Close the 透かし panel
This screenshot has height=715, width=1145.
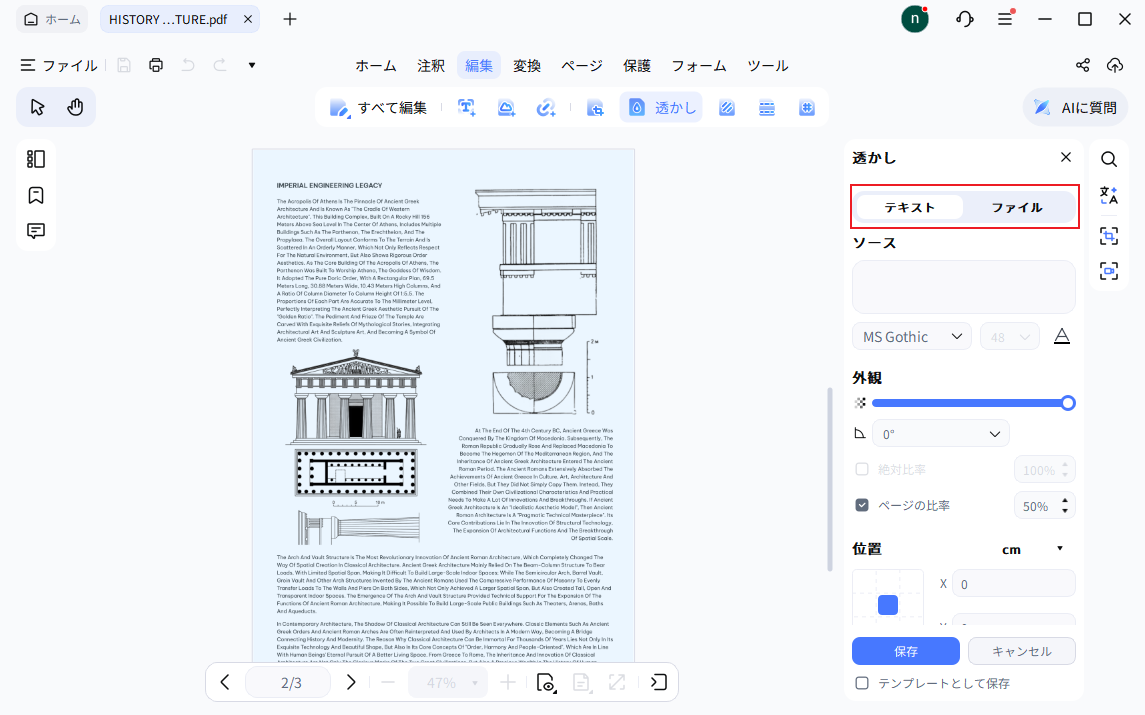click(1066, 157)
